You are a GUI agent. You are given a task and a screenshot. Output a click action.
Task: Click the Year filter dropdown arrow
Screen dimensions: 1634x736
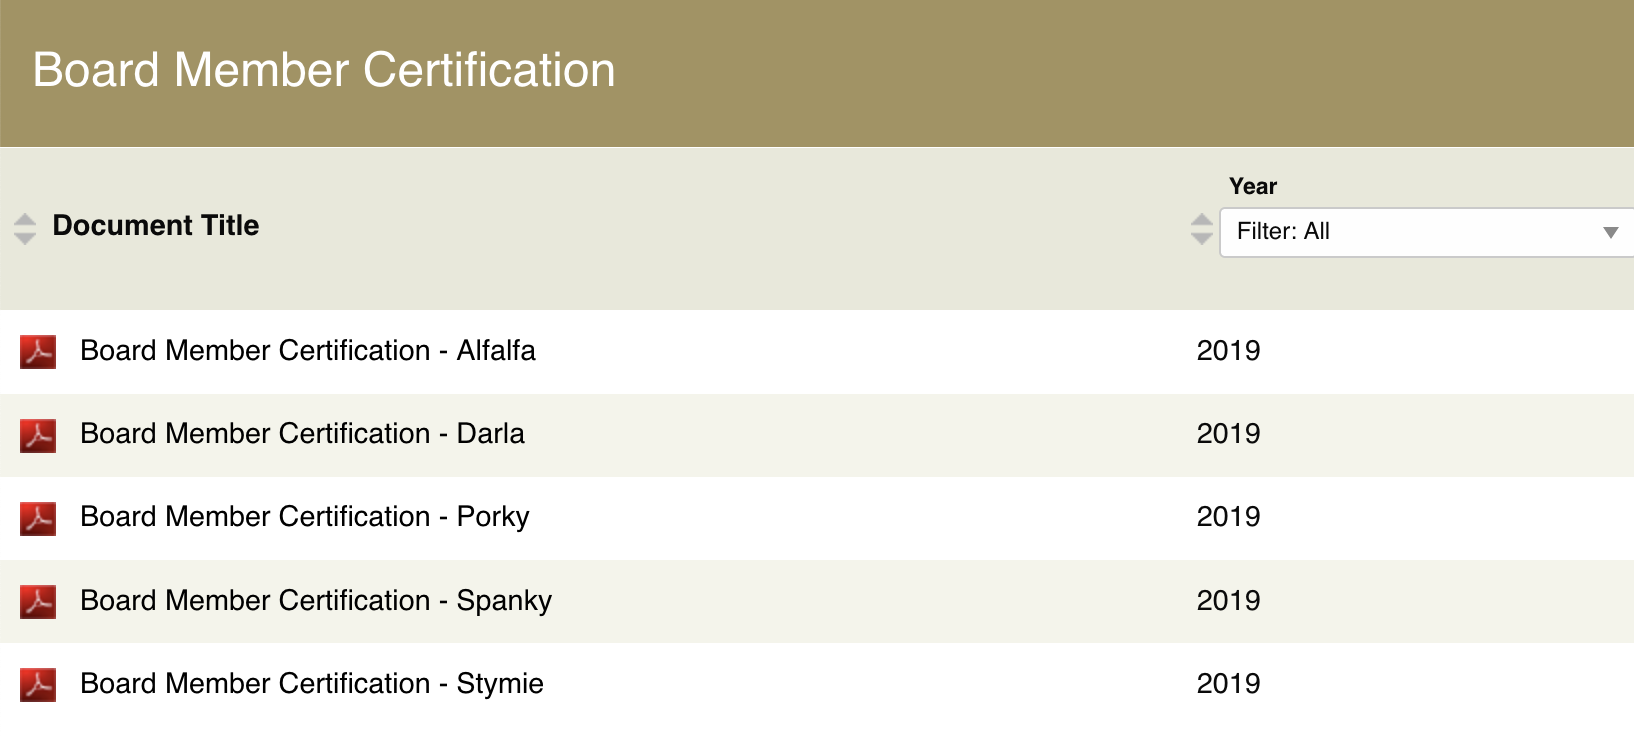[x=1610, y=232]
